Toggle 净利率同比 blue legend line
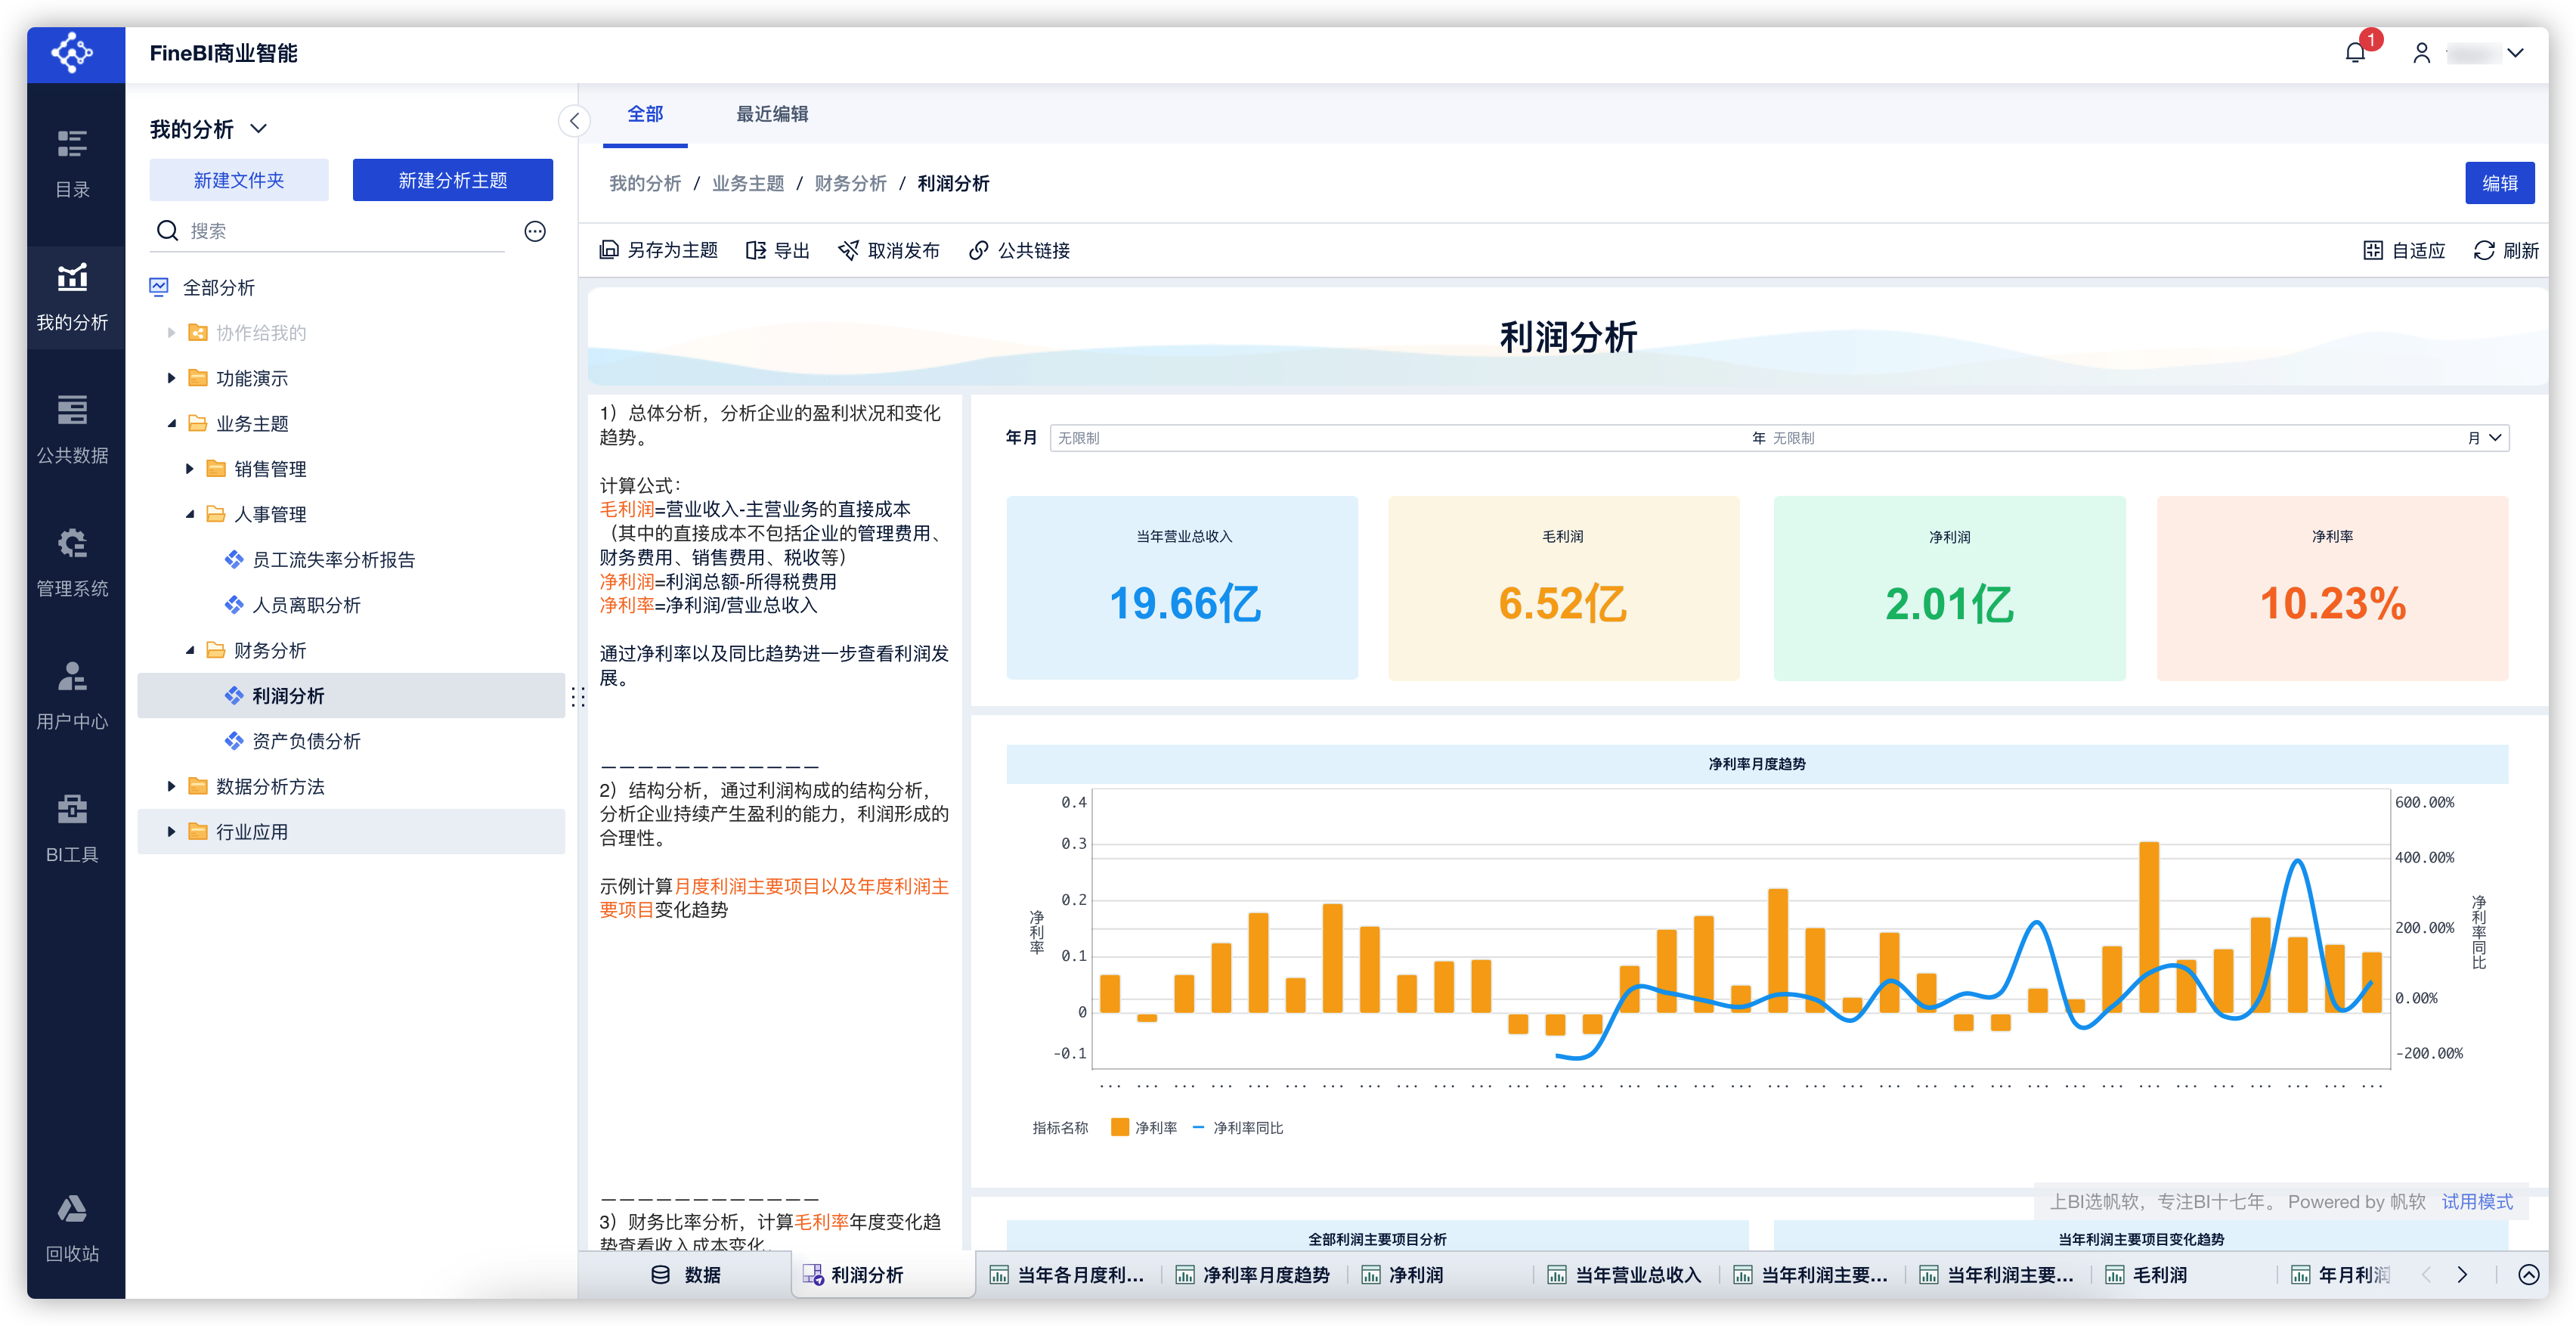This screenshot has height=1326, width=2576. click(1198, 1127)
